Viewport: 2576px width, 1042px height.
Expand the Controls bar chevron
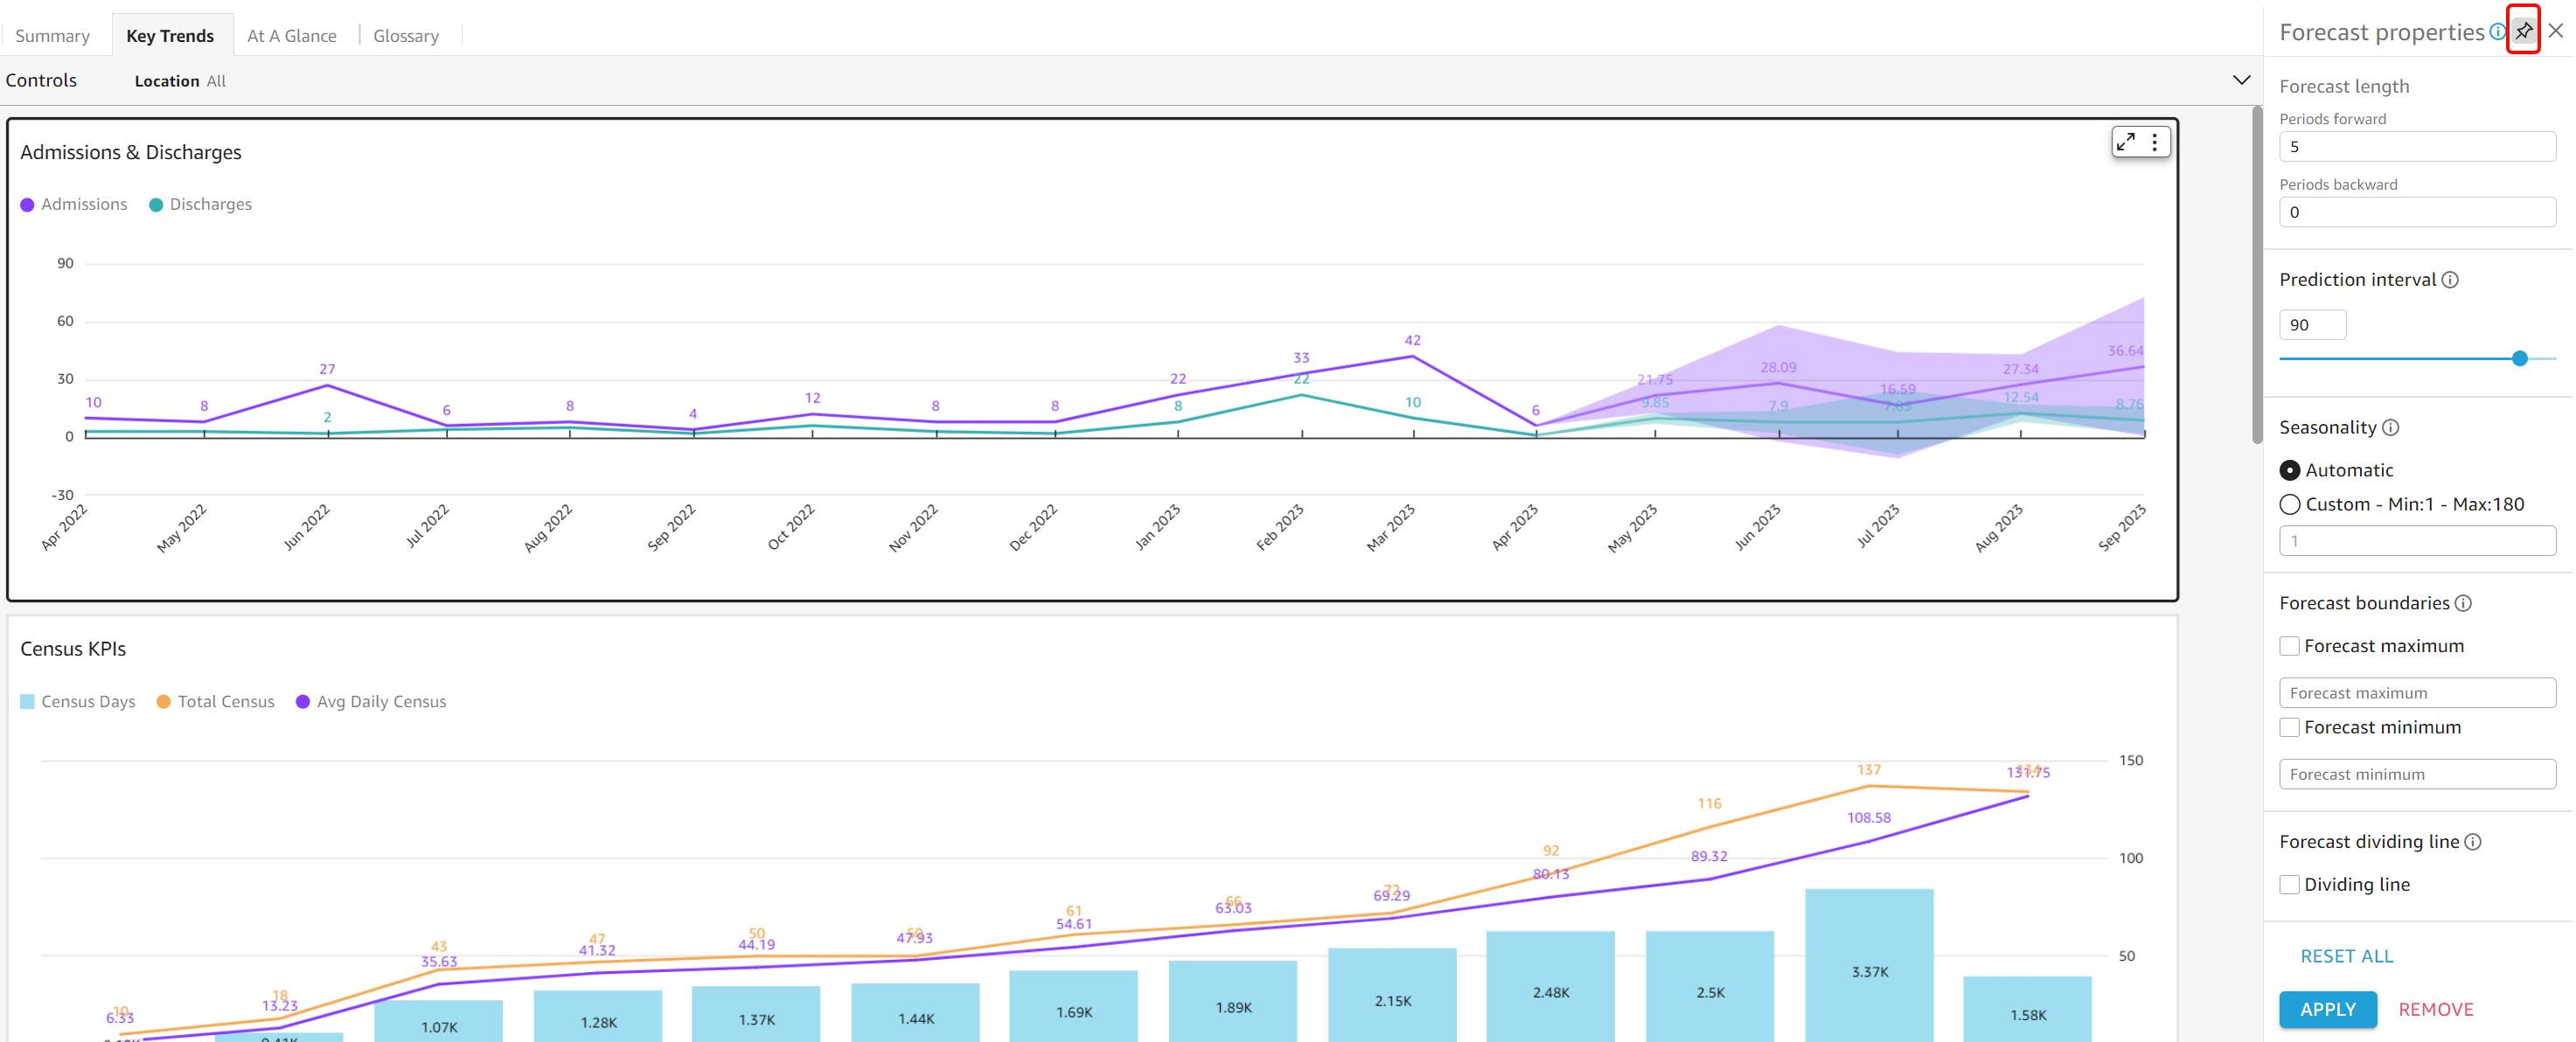(2241, 80)
